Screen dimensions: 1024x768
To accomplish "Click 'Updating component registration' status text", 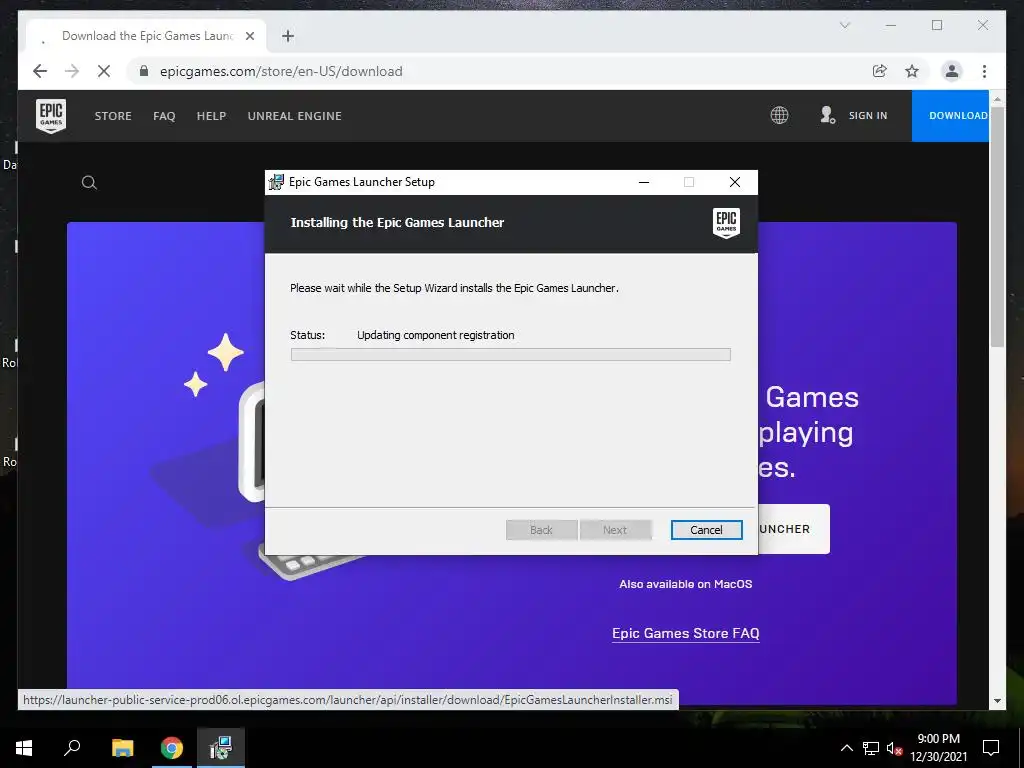I will 436,335.
